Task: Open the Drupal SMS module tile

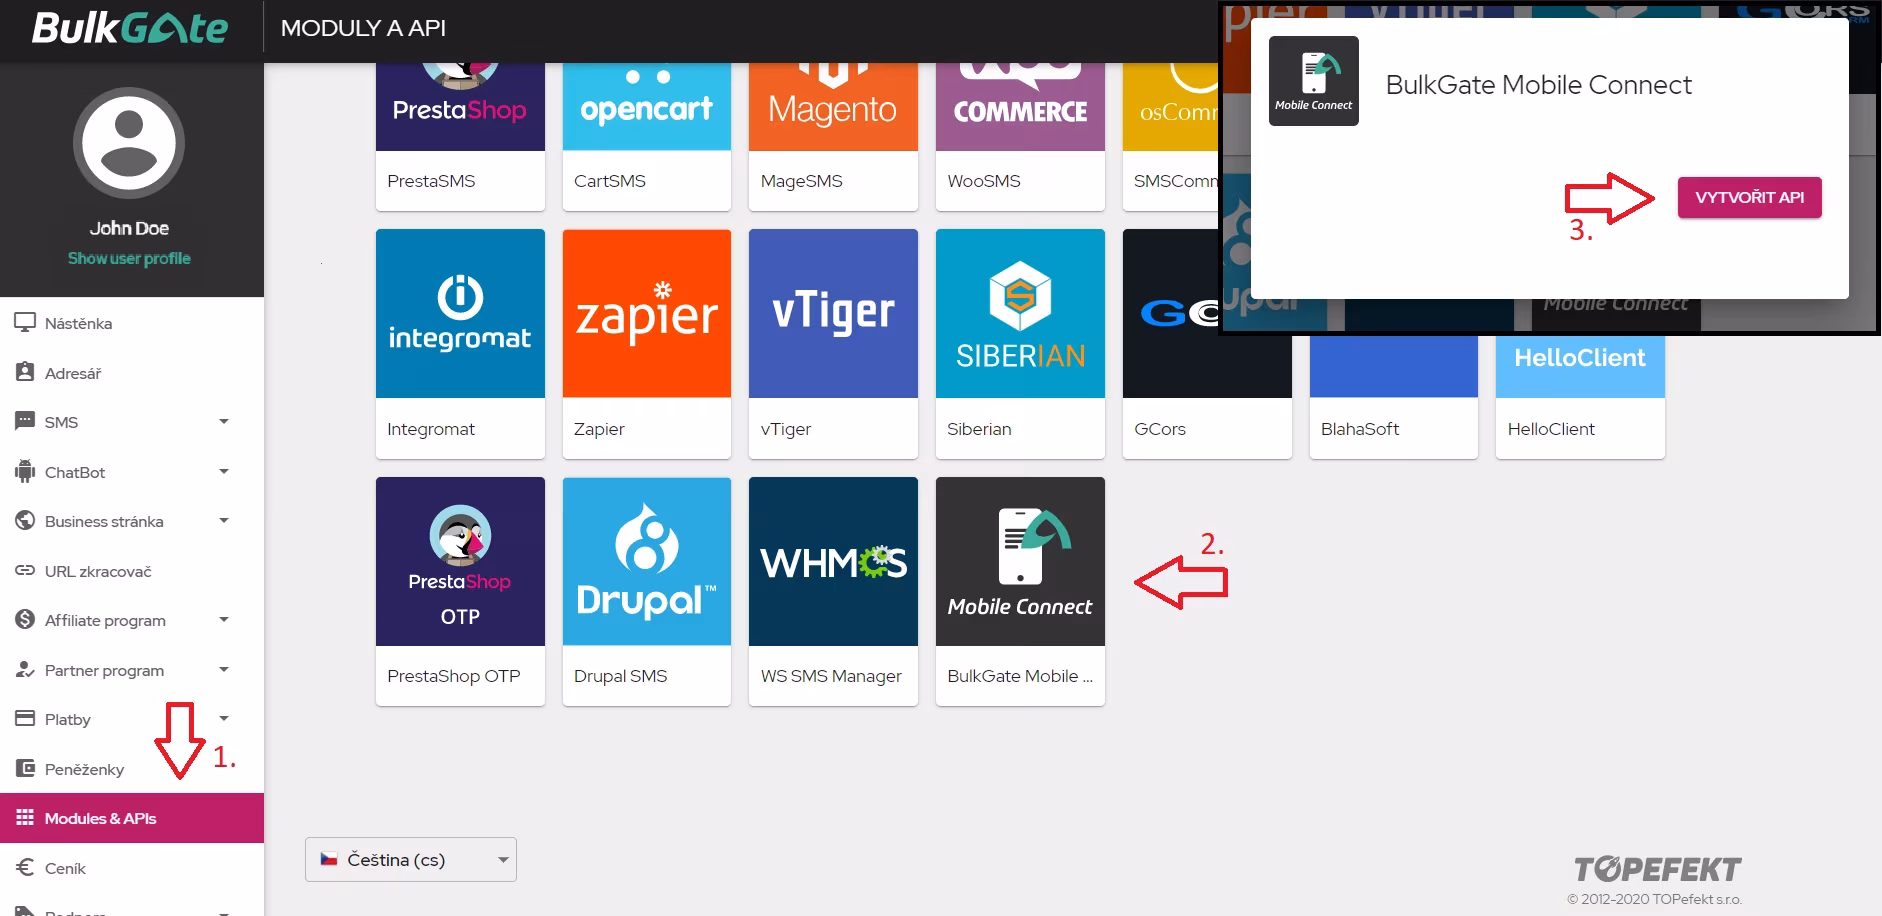Action: click(647, 591)
